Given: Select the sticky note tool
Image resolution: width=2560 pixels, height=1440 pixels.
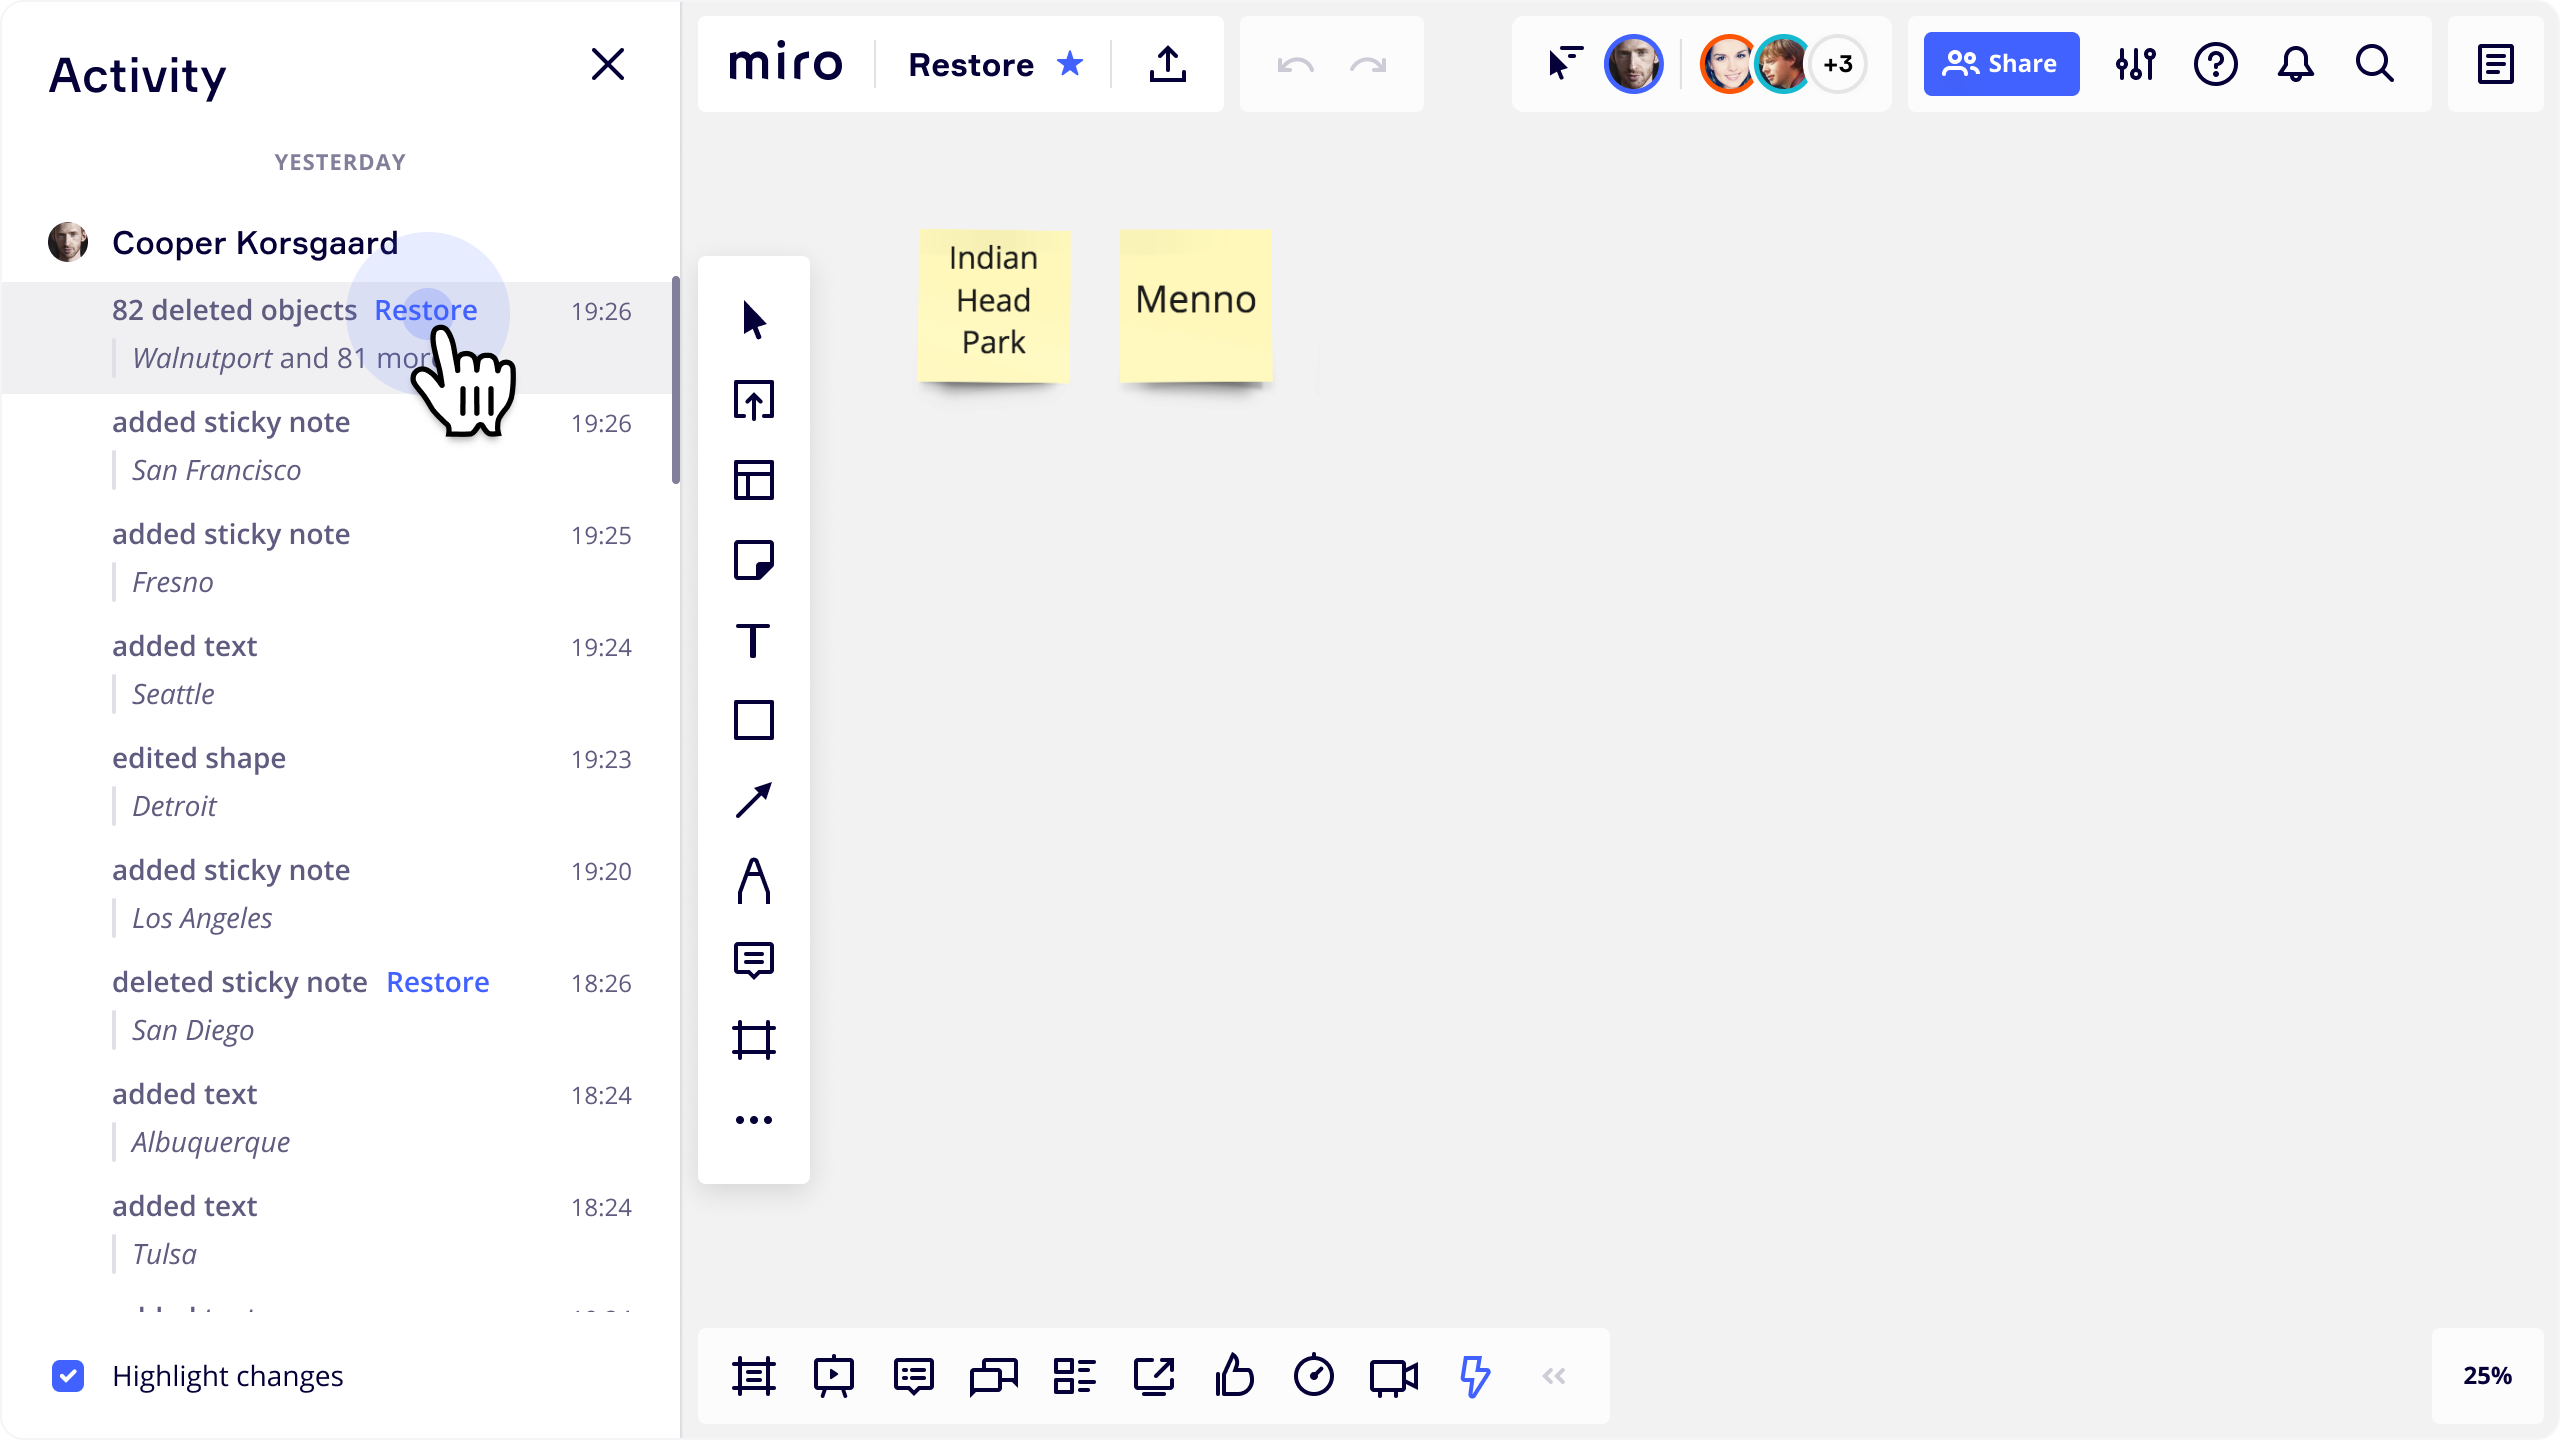Looking at the screenshot, I should (x=754, y=560).
